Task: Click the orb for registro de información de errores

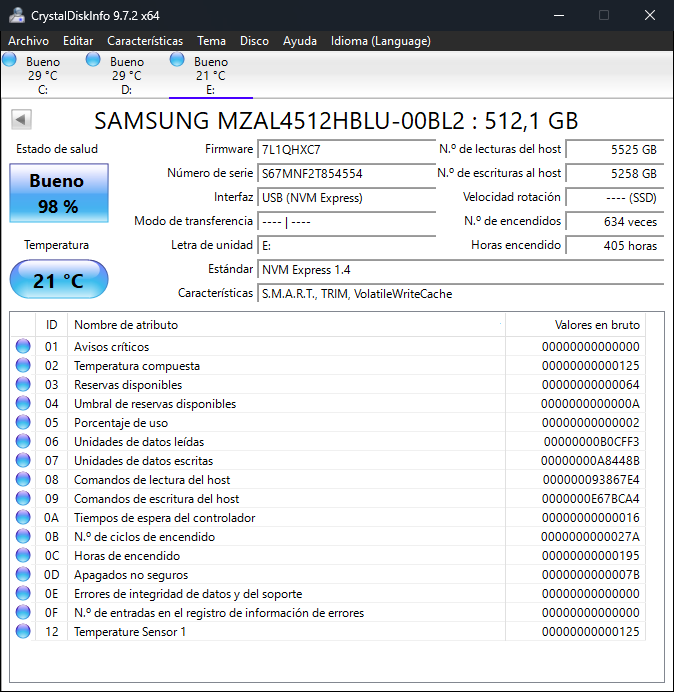Action: [23, 612]
